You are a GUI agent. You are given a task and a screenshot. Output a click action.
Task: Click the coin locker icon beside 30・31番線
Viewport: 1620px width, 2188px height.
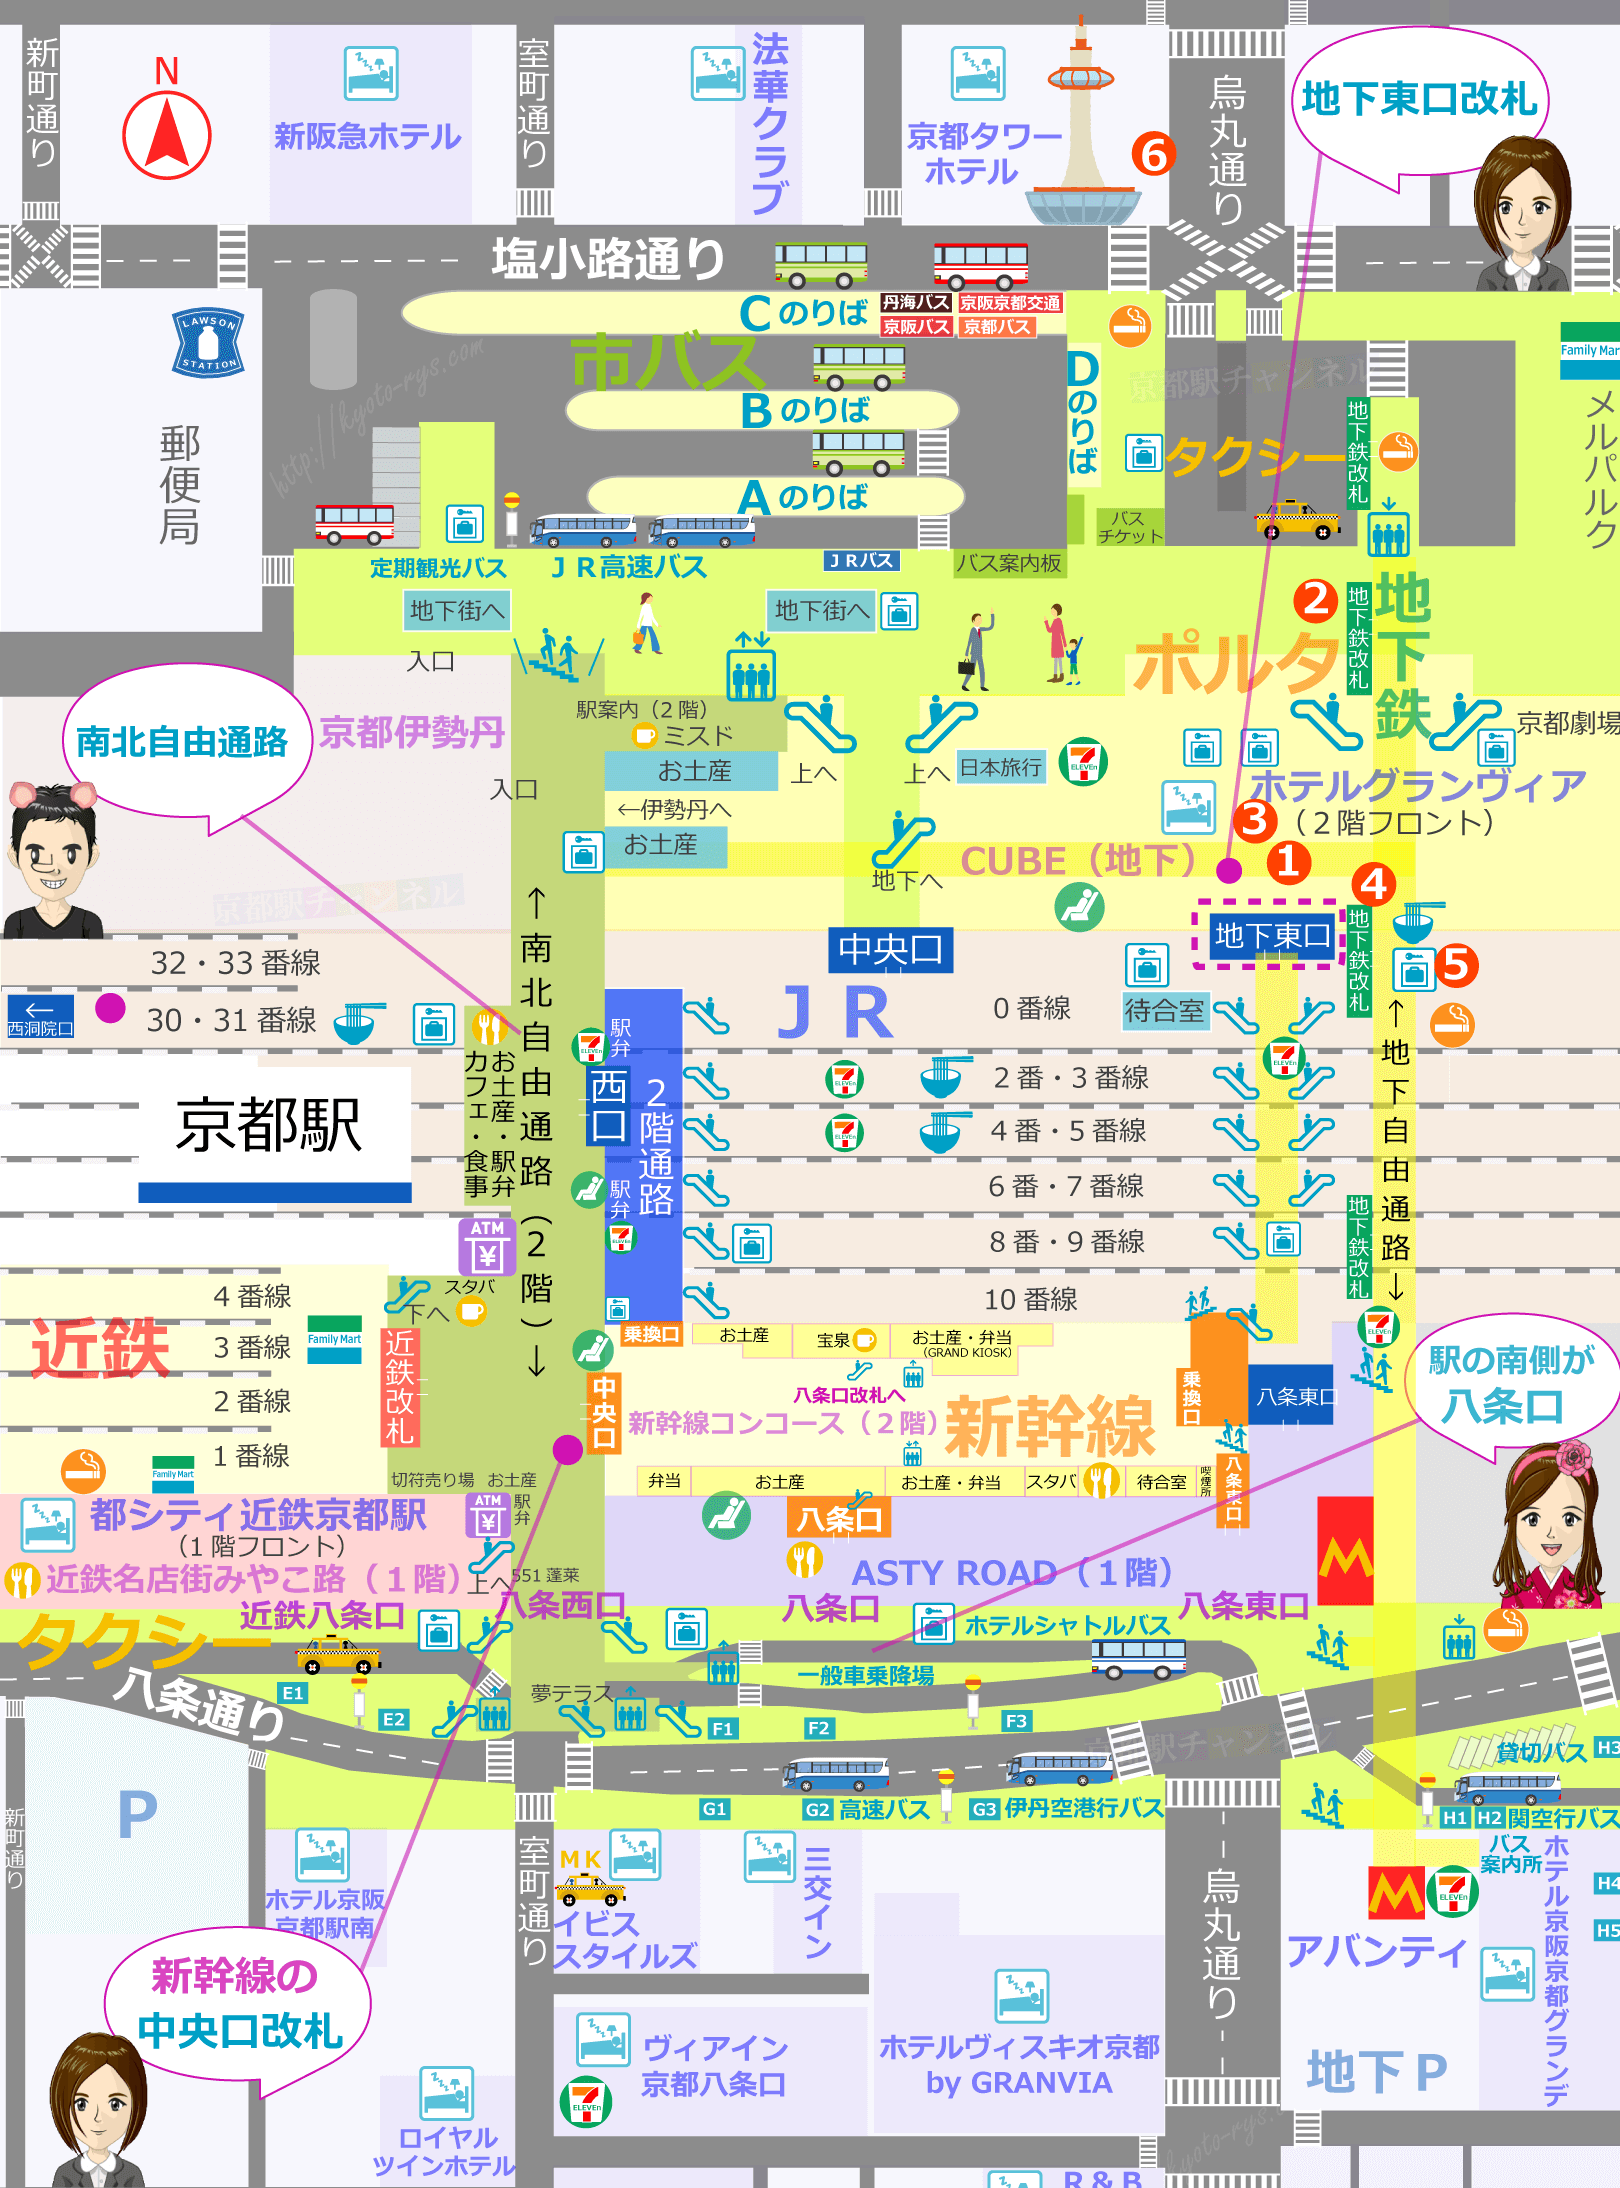coord(434,1025)
